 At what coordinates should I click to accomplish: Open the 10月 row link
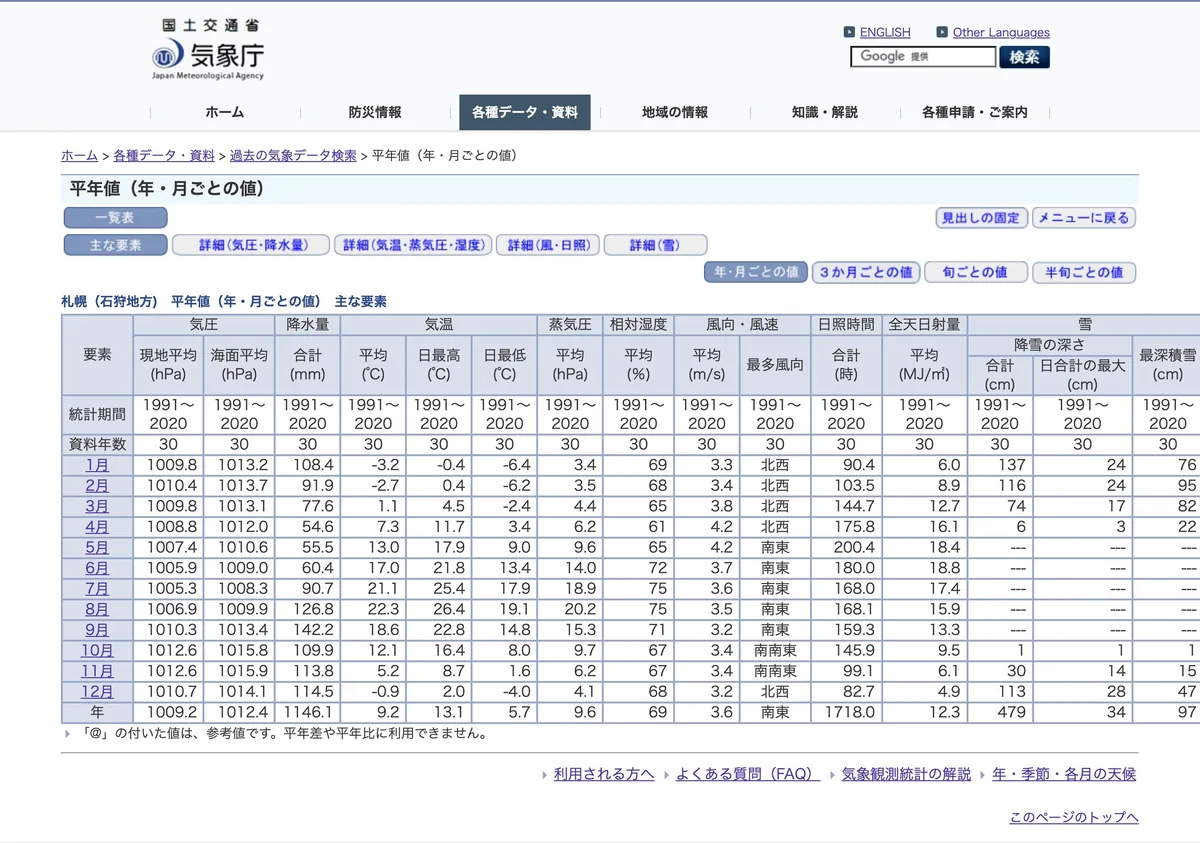click(x=97, y=651)
